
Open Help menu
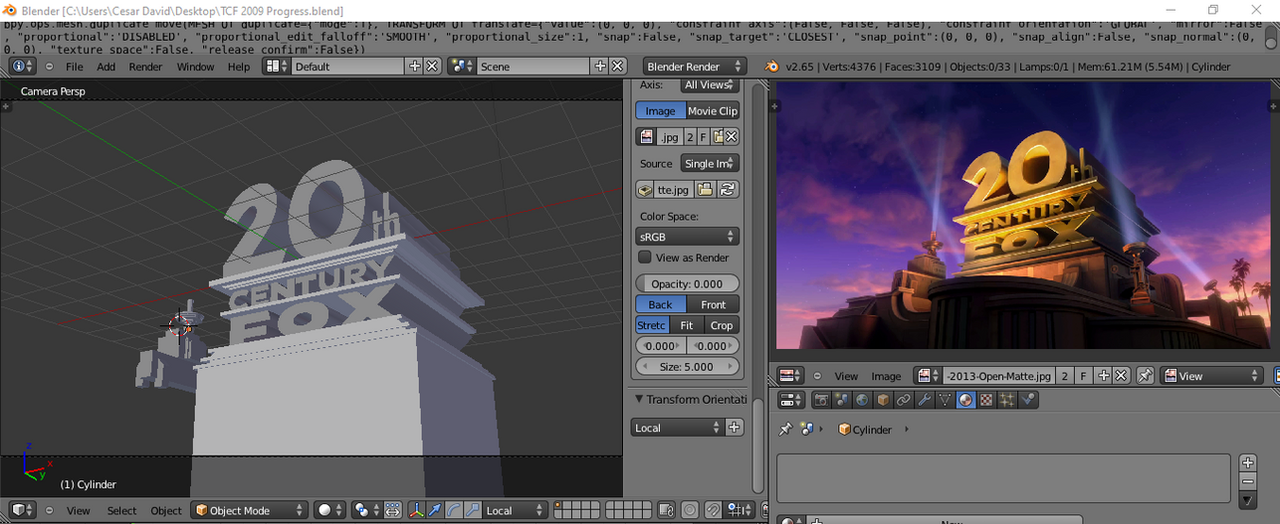(239, 67)
